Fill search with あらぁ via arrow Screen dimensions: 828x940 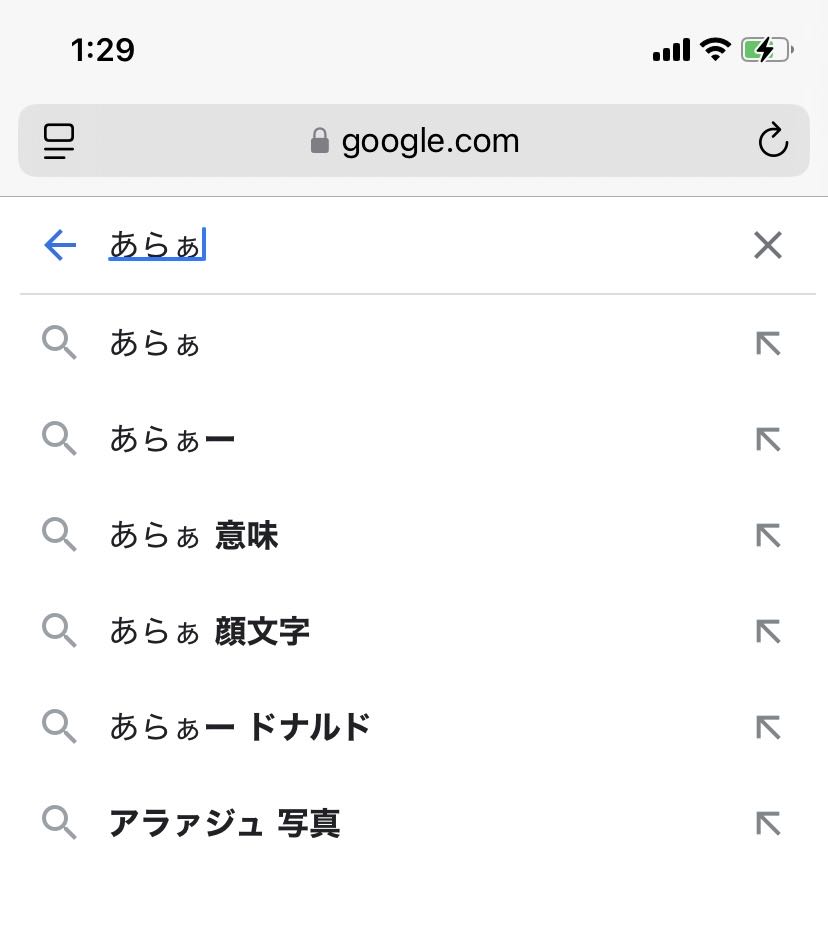click(x=767, y=344)
